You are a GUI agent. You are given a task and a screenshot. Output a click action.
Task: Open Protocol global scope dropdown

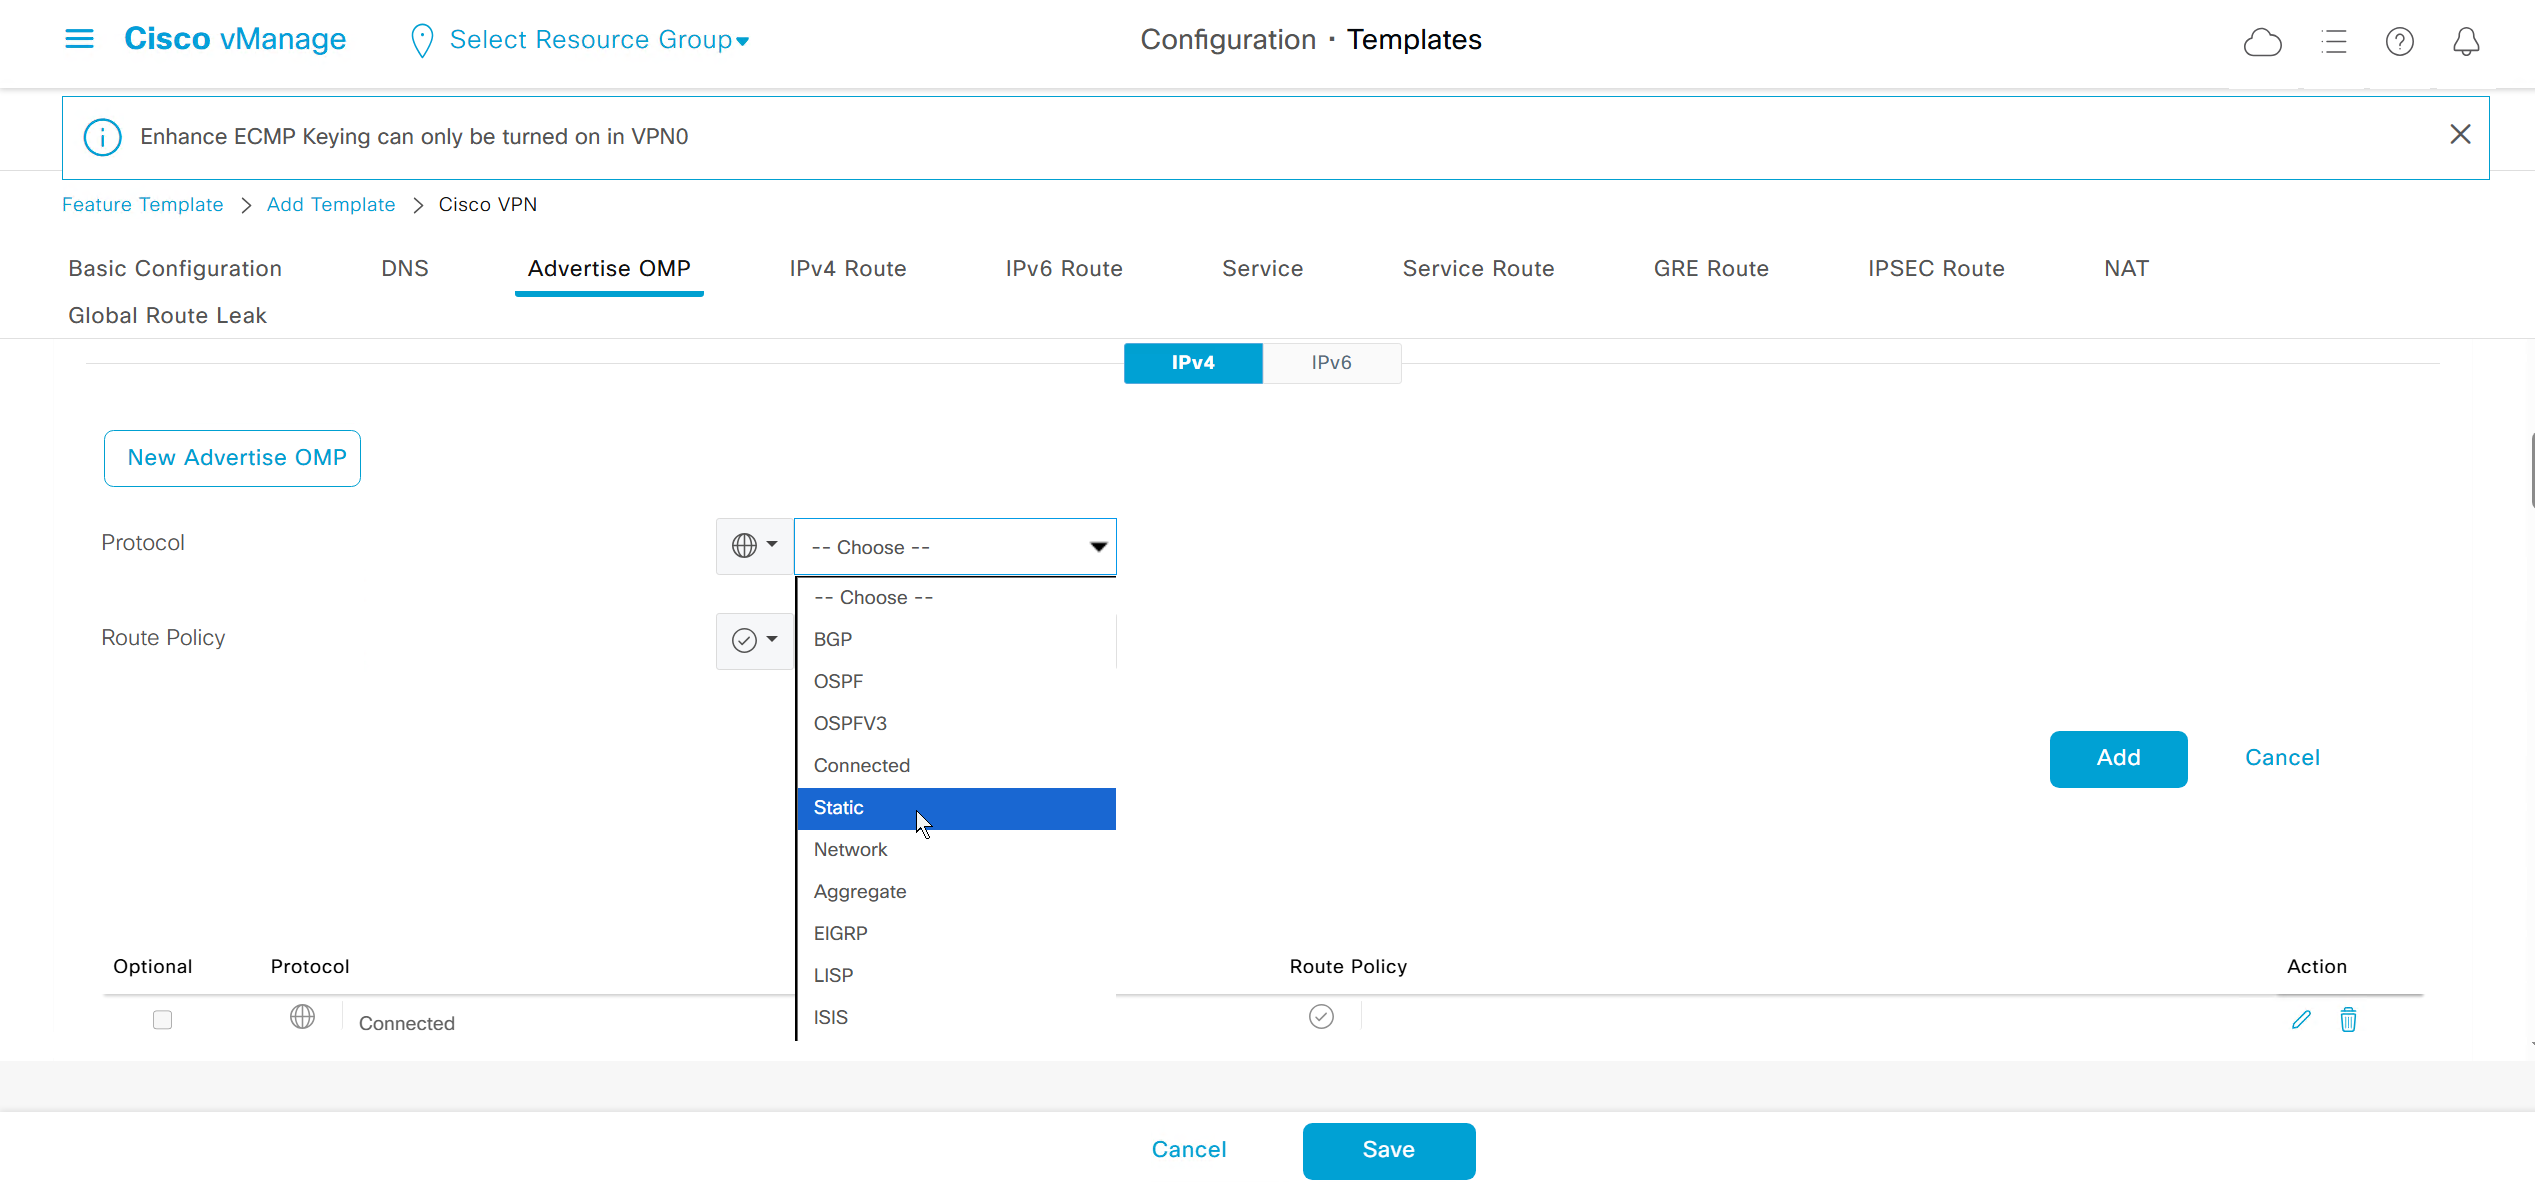pos(754,546)
